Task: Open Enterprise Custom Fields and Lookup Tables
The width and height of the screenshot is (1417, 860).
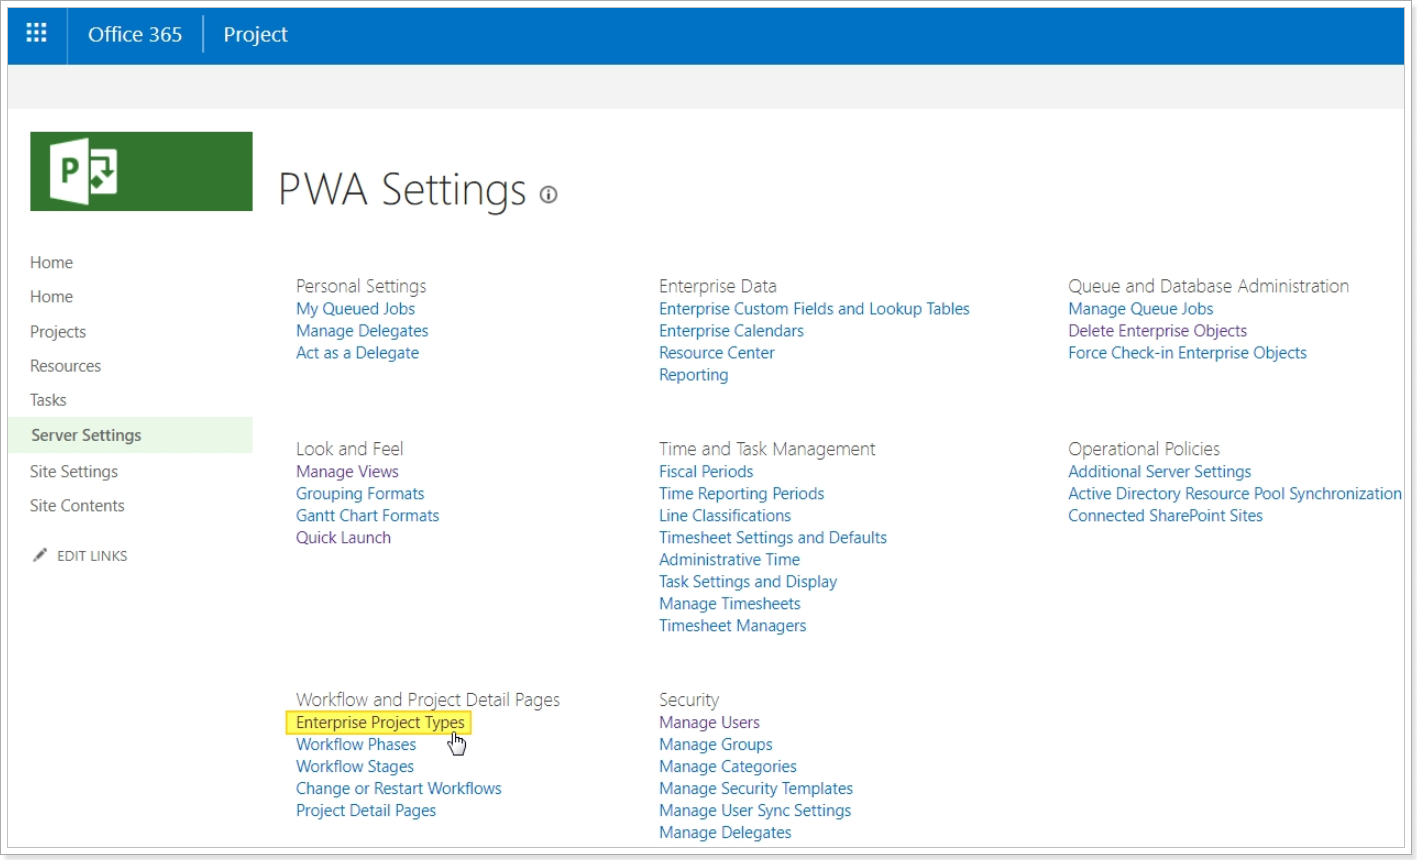Action: 814,309
